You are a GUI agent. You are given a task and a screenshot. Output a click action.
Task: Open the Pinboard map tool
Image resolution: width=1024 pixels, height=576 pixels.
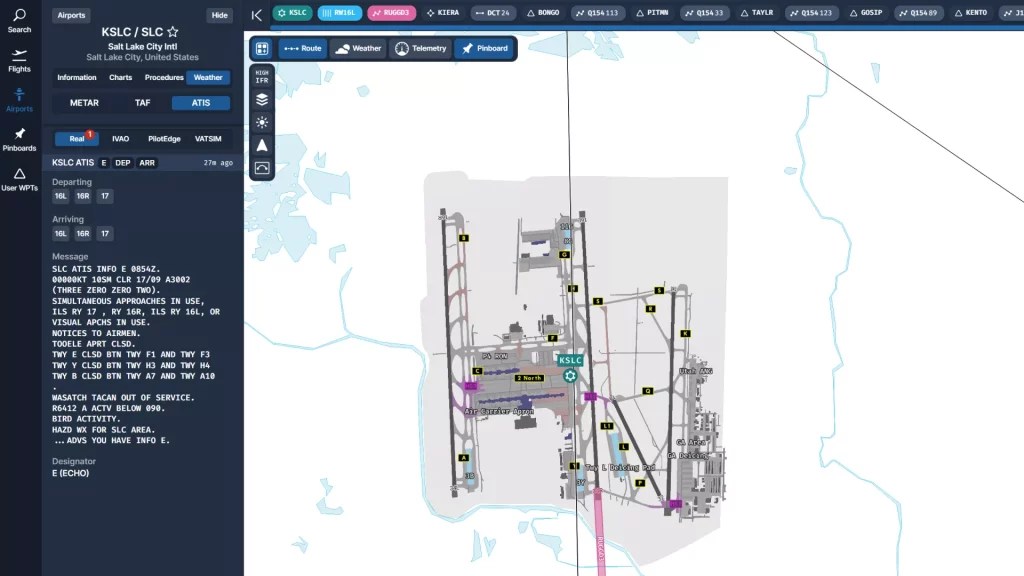coord(484,47)
